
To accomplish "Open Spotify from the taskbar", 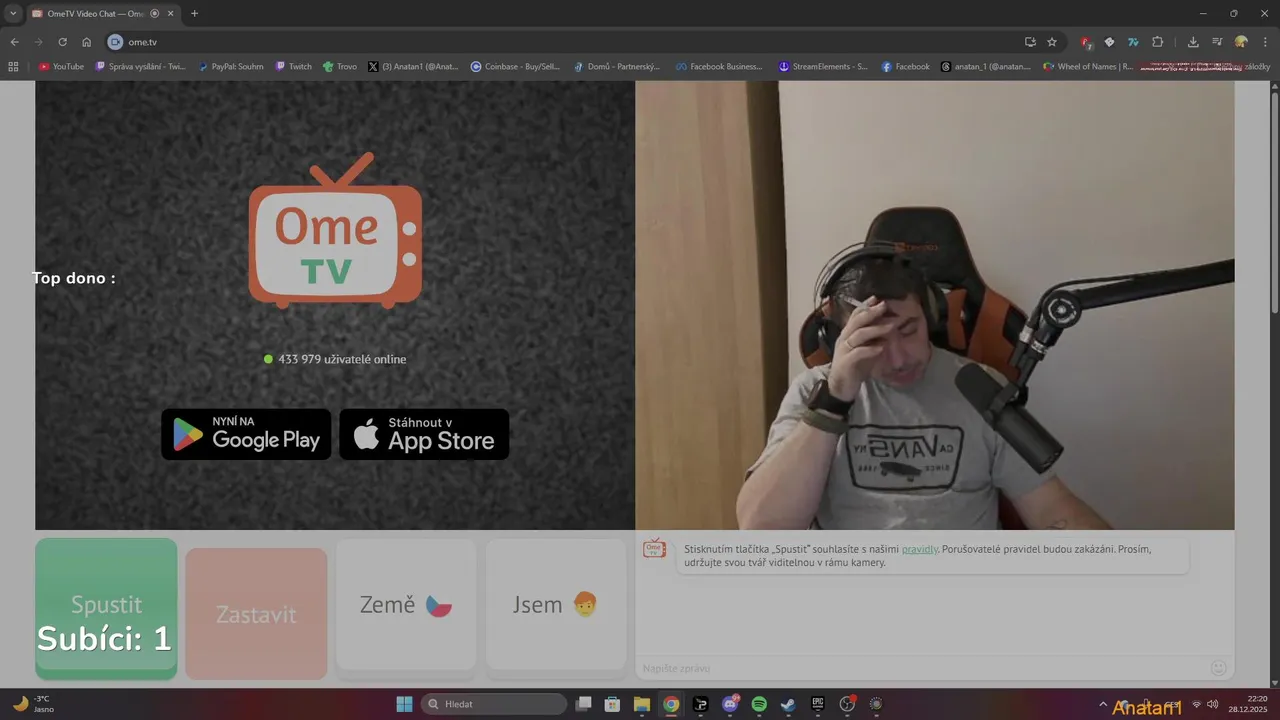I will pos(759,704).
